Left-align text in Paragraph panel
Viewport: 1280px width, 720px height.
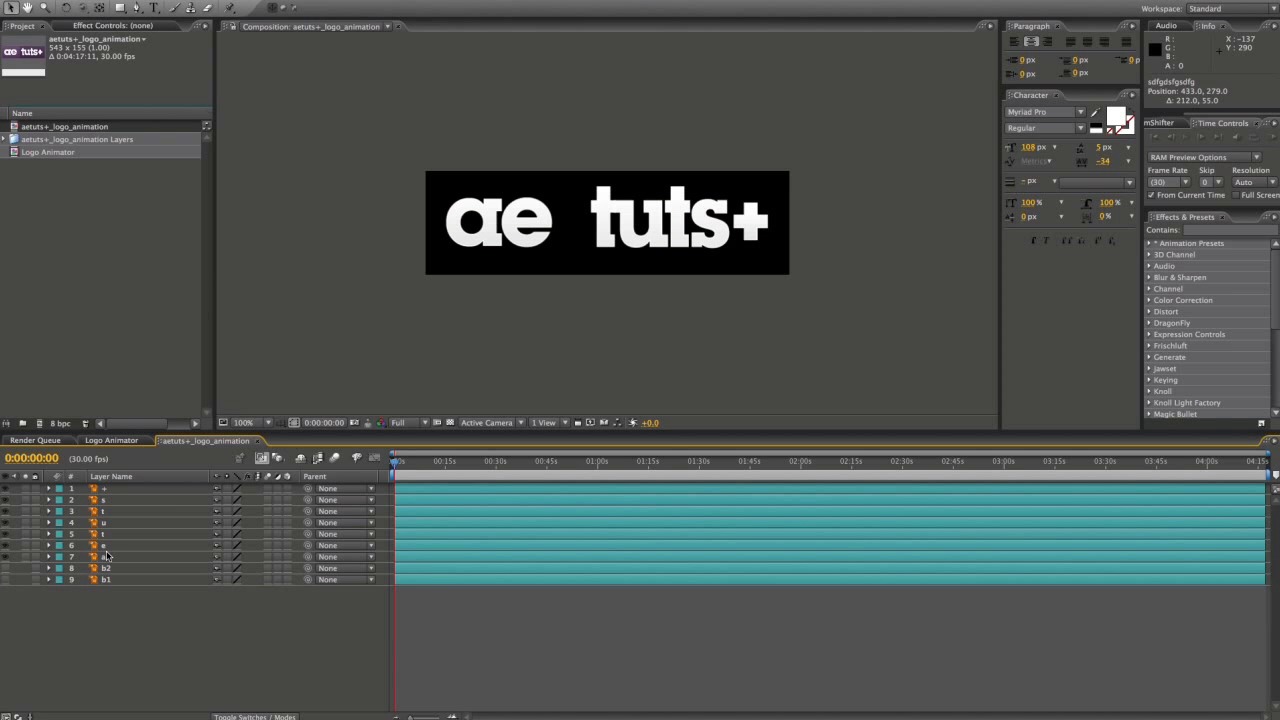[1014, 41]
